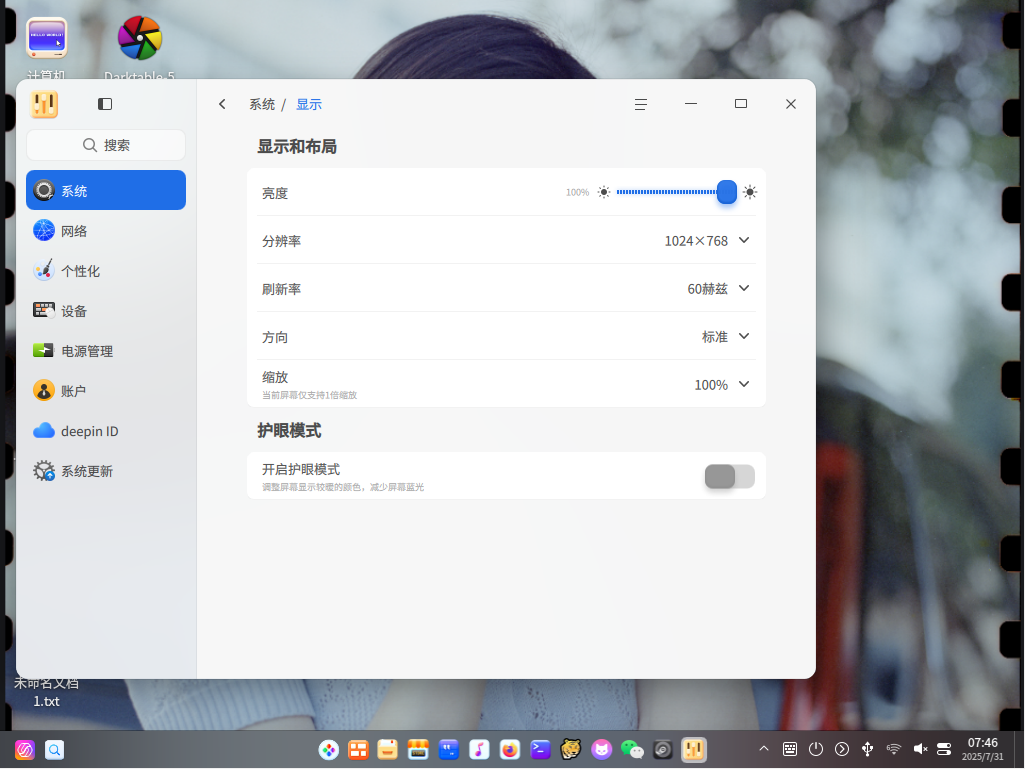This screenshot has height=769, width=1025.
Task: Open the taskbar search magnifier
Action: [x=54, y=749]
